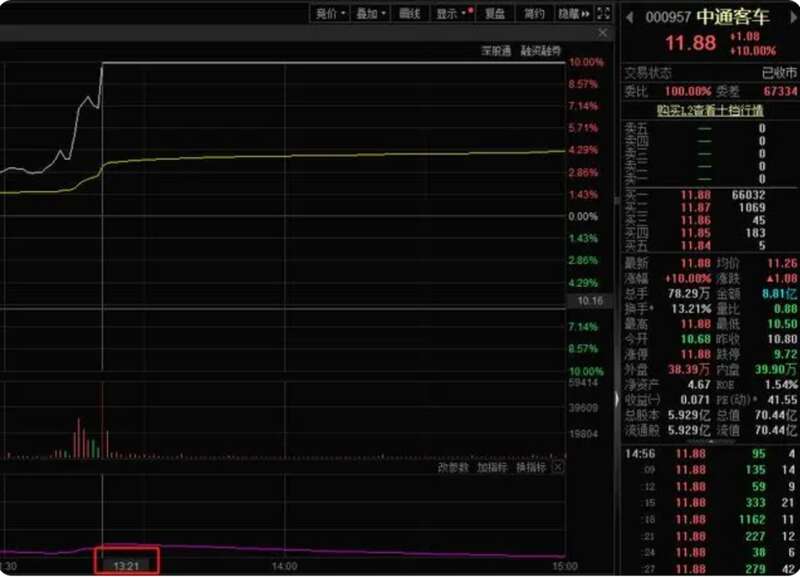This screenshot has width=800, height=577.
Task: Close the panel with the X icon
Action: pyautogui.click(x=603, y=33)
